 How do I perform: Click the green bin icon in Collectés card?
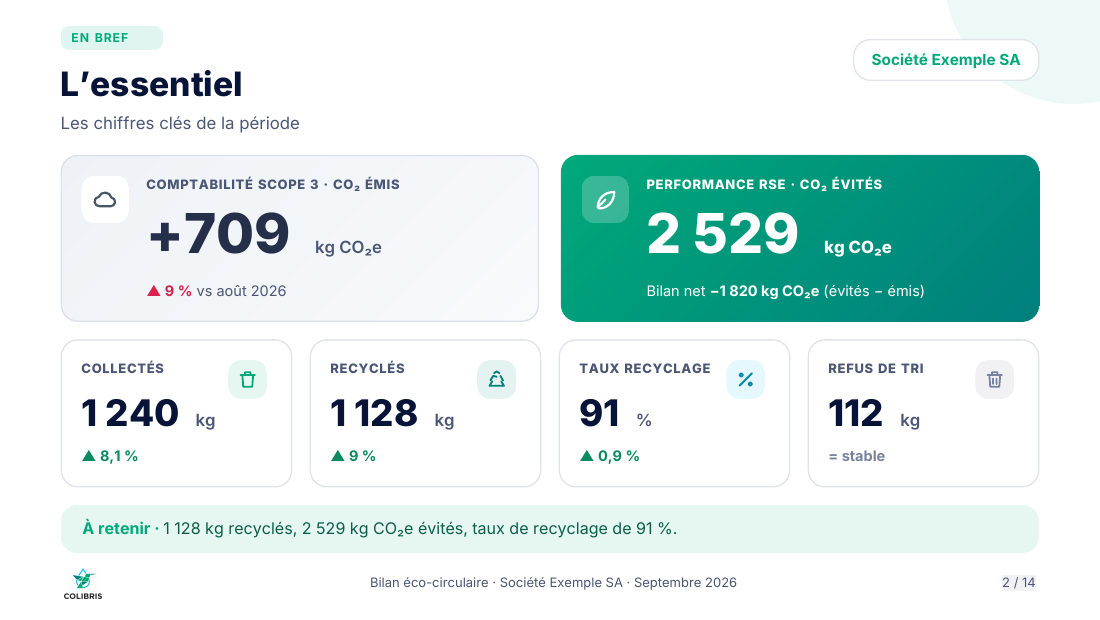248,379
